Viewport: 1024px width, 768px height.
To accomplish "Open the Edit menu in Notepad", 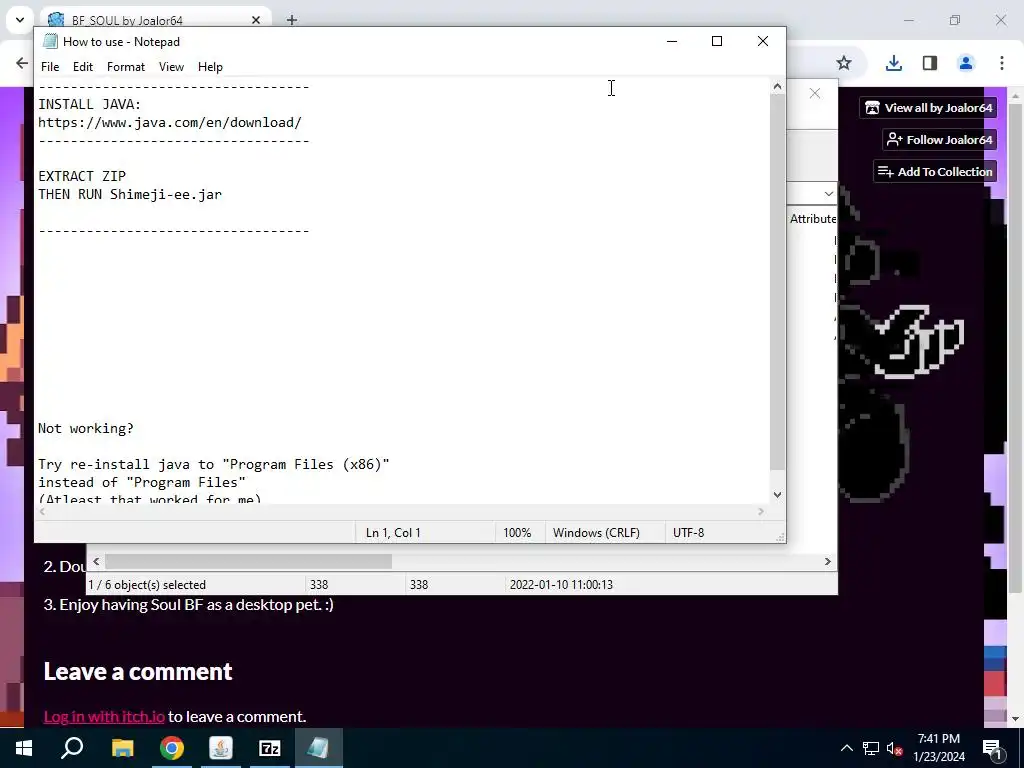I will 82,67.
